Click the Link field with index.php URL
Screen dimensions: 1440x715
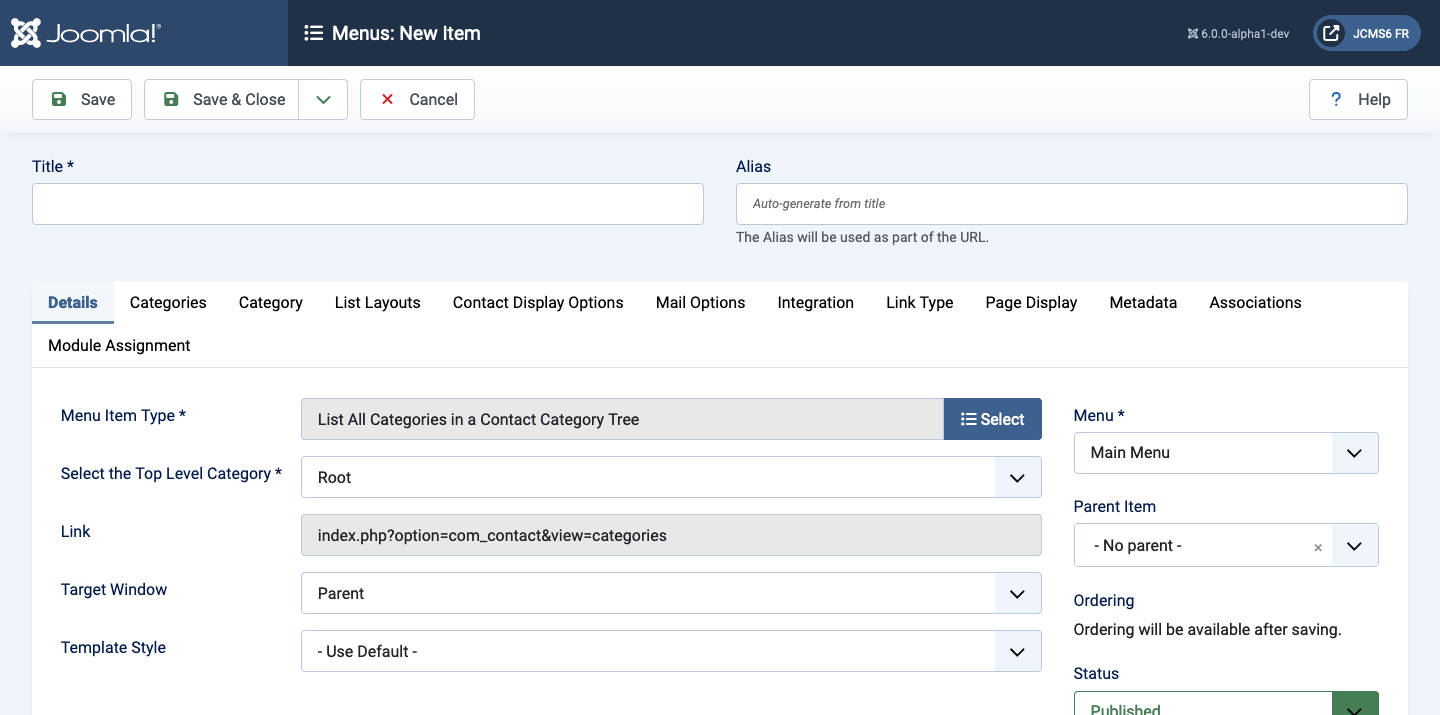671,535
